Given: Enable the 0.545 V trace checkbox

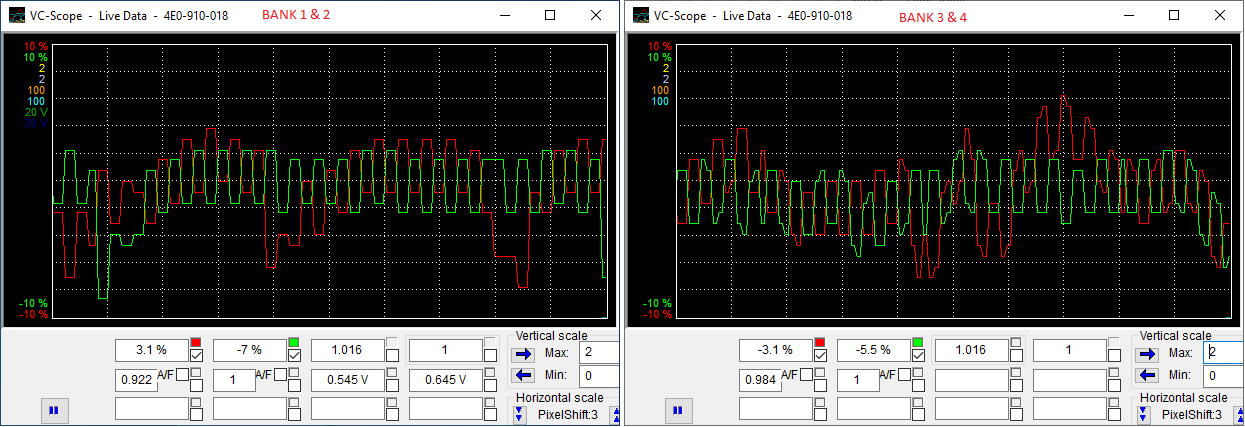Looking at the screenshot, I should pos(392,384).
